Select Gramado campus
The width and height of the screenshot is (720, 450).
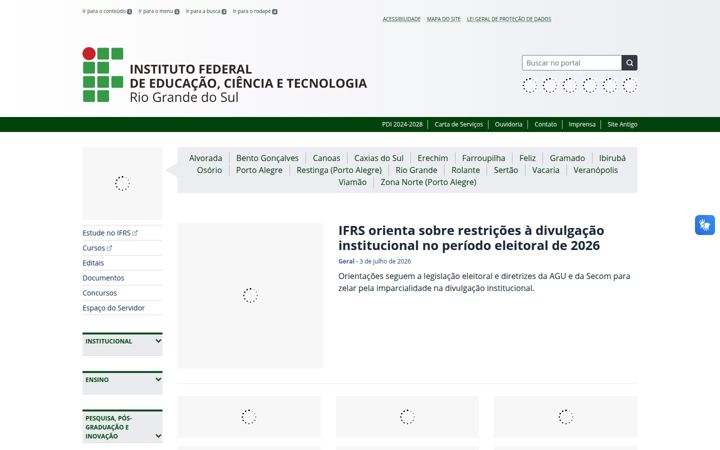567,158
